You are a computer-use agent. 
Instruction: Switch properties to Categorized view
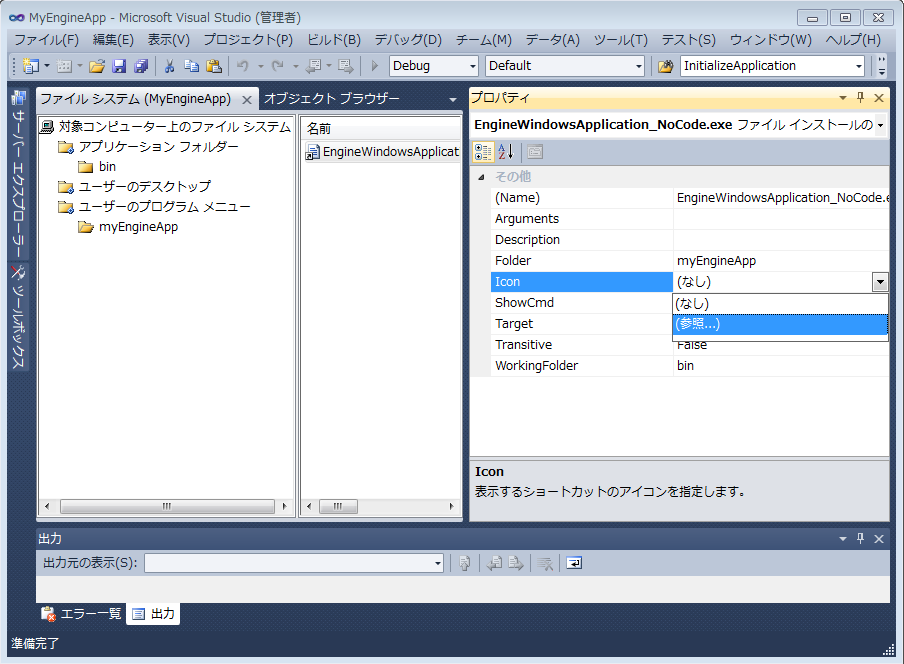483,152
